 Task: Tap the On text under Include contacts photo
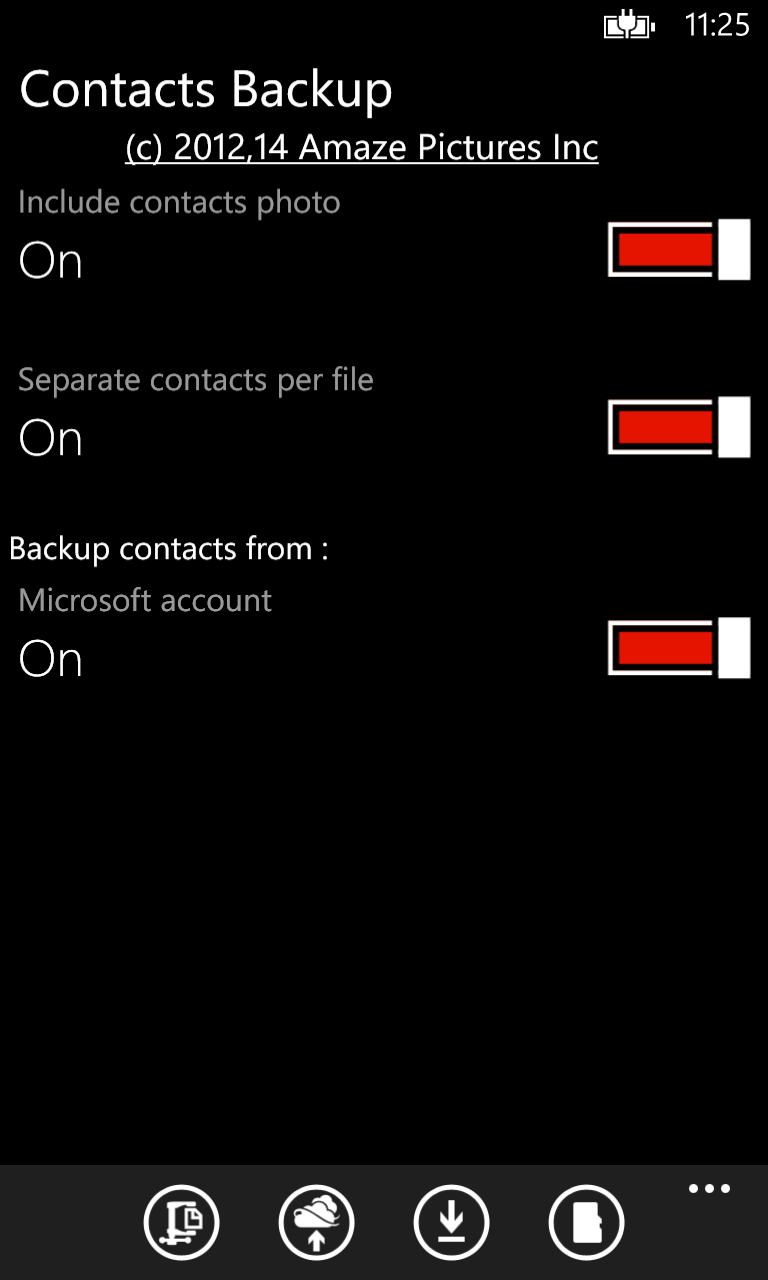[51, 261]
